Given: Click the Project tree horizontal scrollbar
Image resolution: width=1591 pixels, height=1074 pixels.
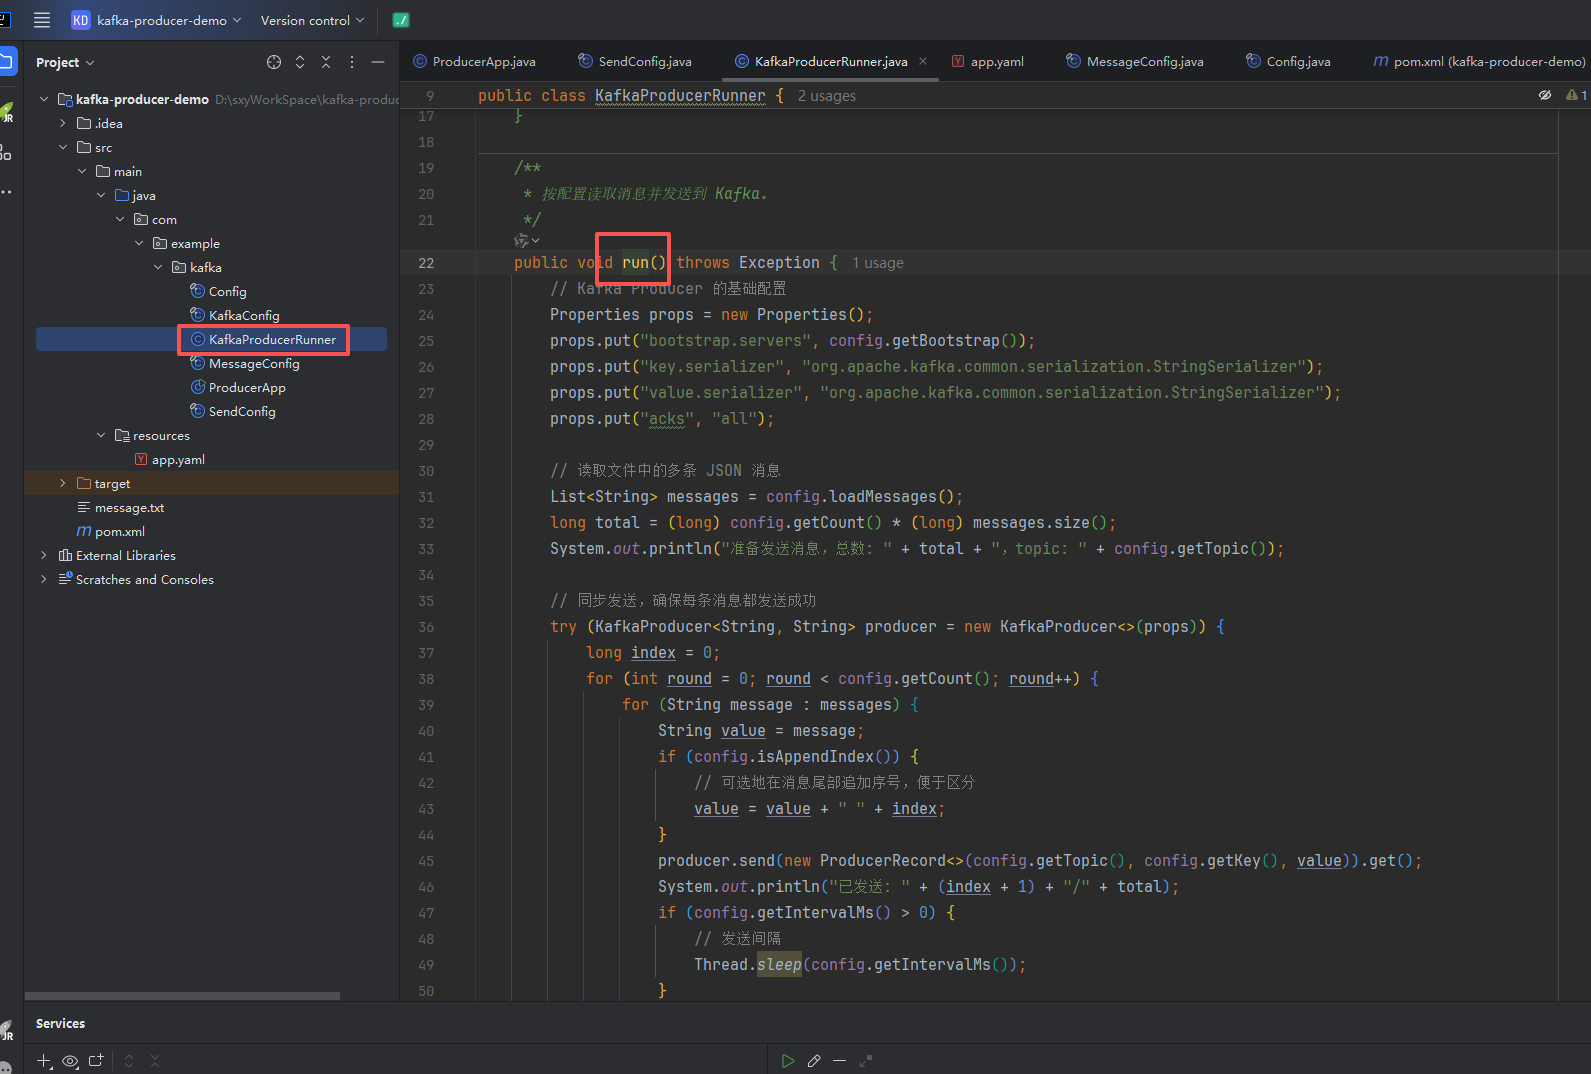Looking at the screenshot, I should (x=182, y=996).
